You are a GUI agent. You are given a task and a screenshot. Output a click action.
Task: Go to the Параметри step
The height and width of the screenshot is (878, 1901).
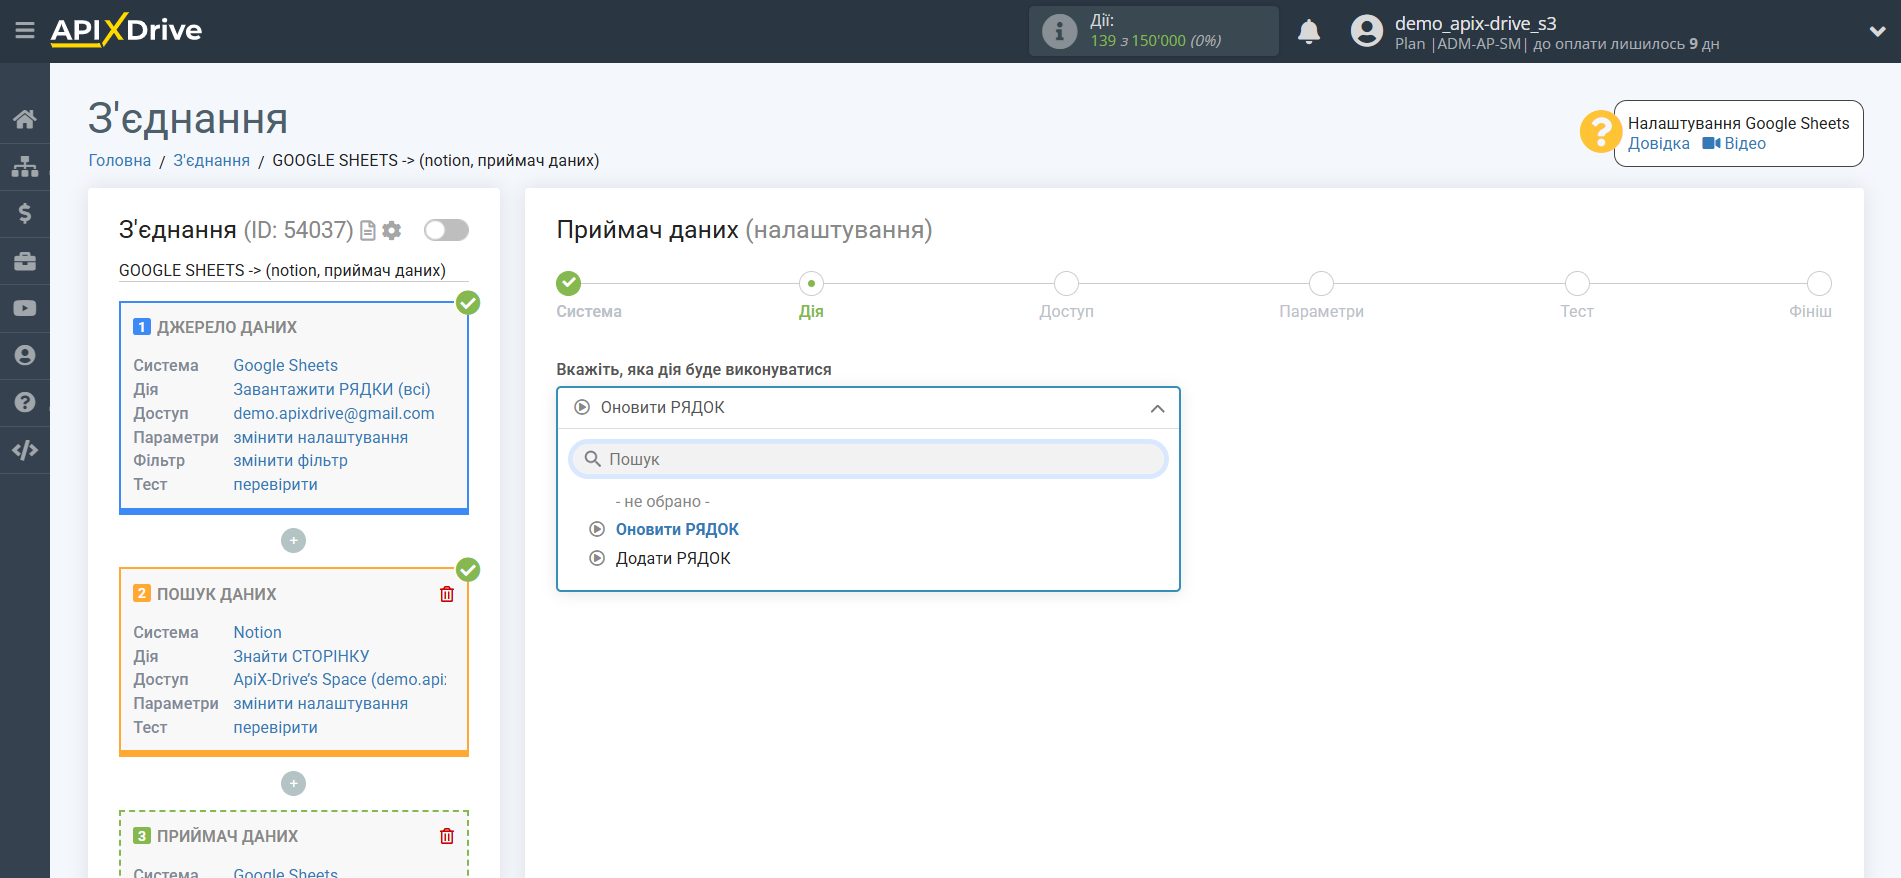pyautogui.click(x=1321, y=284)
